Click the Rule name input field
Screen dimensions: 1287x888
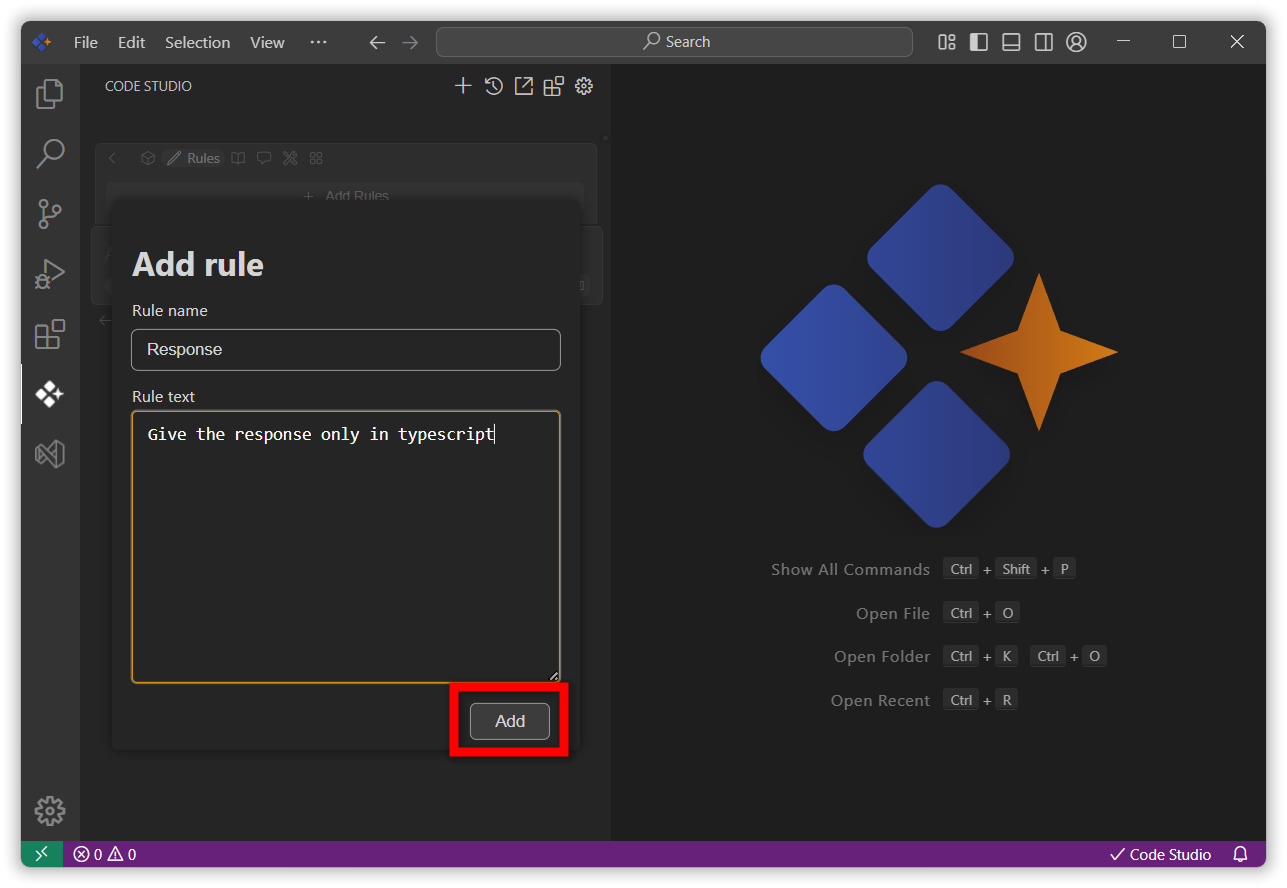coord(346,350)
